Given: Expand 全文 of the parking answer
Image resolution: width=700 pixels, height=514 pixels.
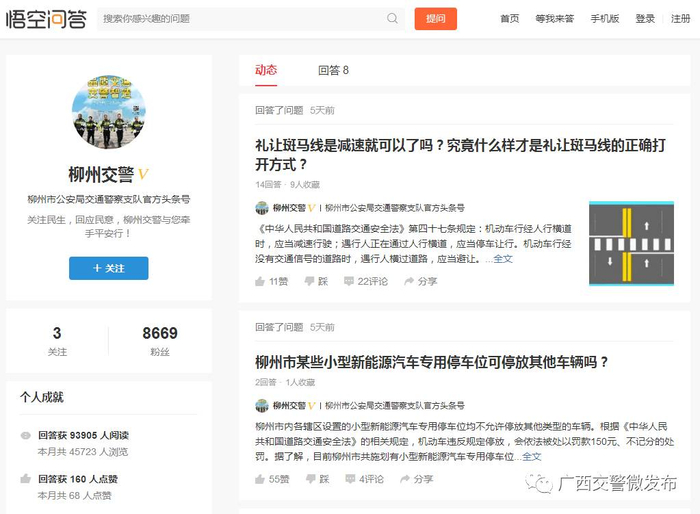Looking at the screenshot, I should pos(531,457).
